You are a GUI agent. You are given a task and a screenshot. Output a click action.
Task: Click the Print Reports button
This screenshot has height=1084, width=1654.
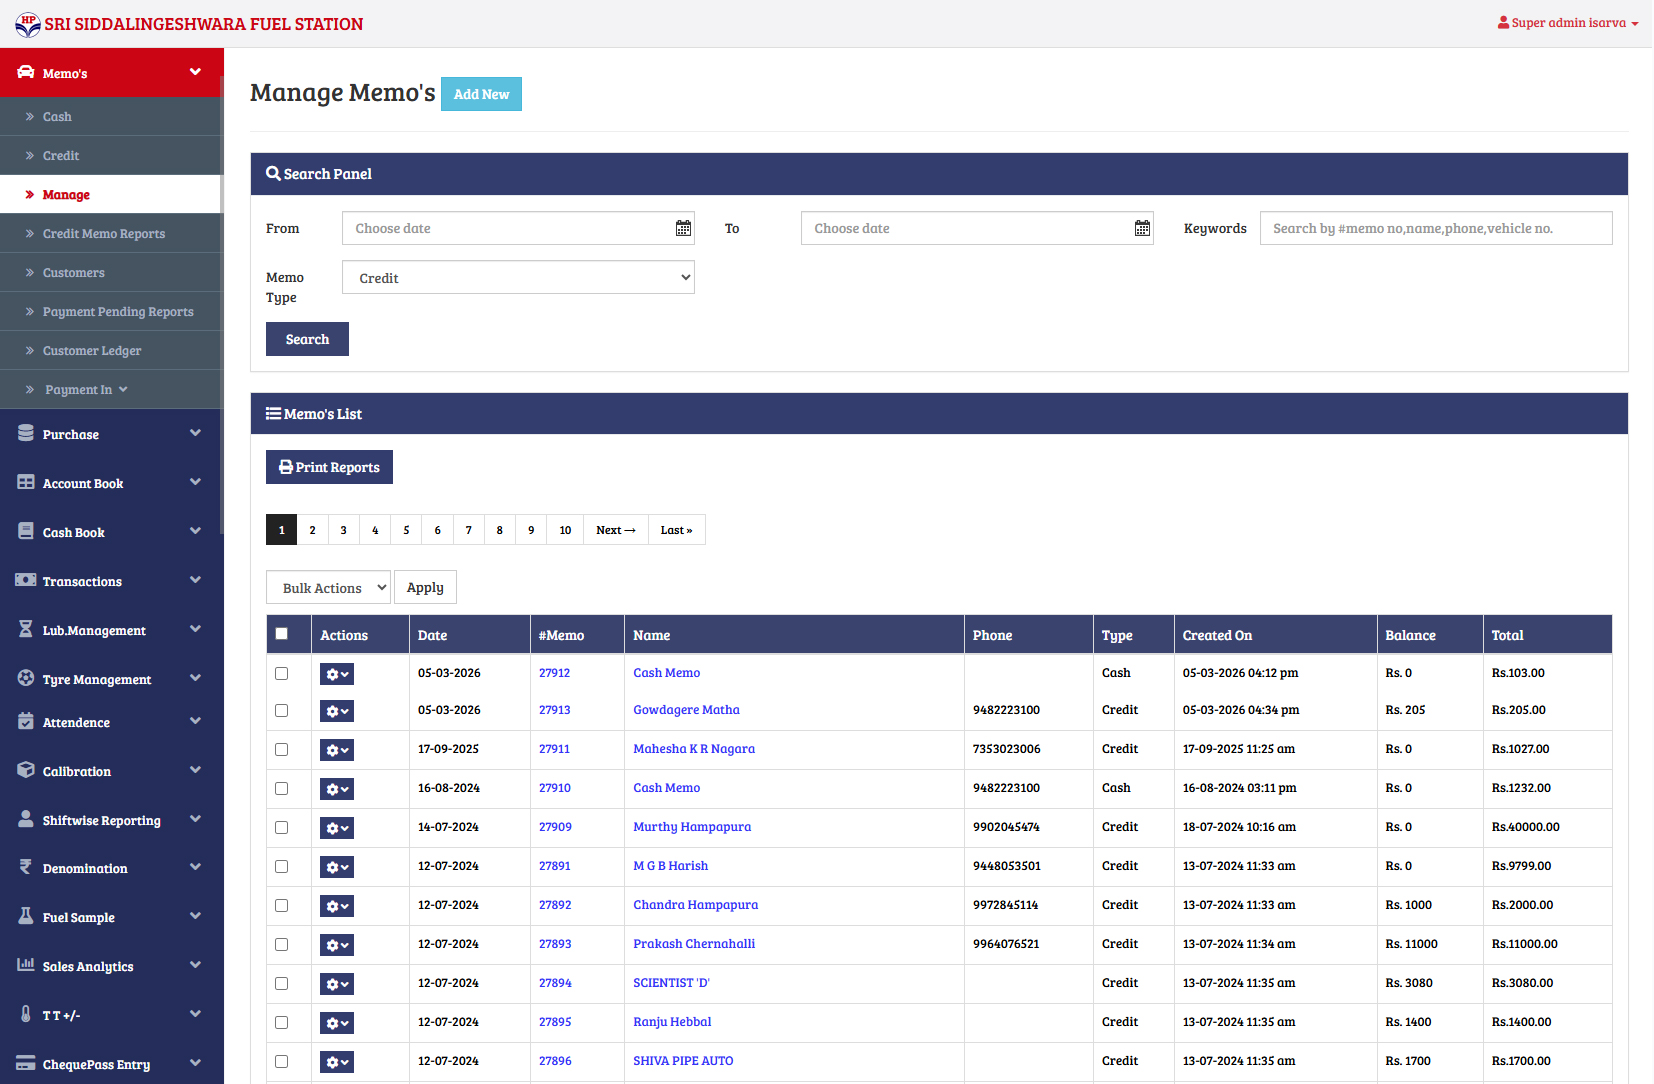pos(329,467)
